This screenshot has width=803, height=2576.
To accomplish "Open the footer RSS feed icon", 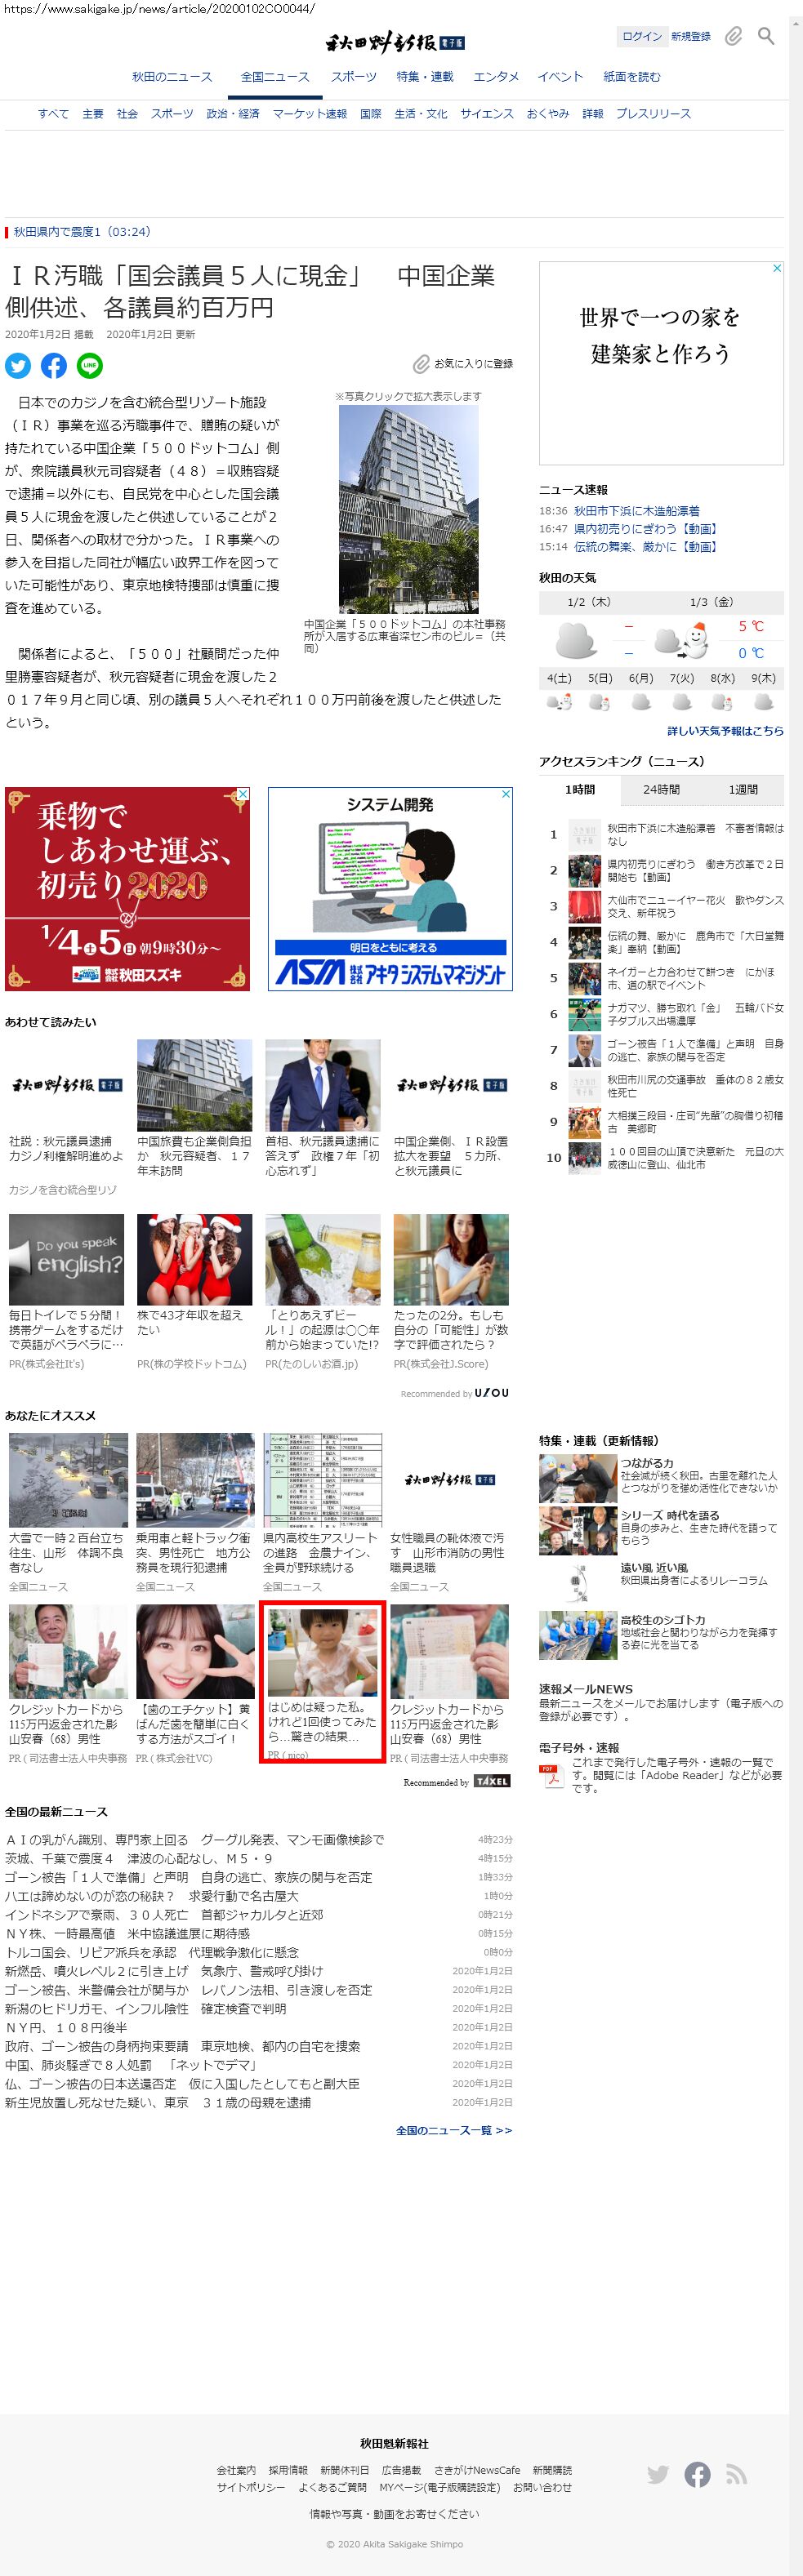I will 737,2474.
